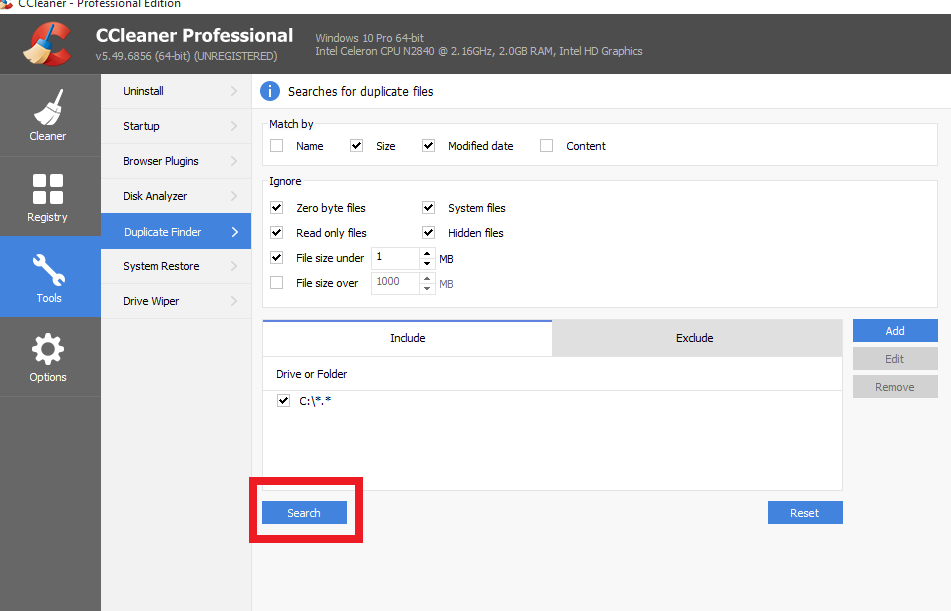Viewport: 951px width, 611px height.
Task: Click chevron next to Drive Wiper
Action: pyautogui.click(x=234, y=301)
